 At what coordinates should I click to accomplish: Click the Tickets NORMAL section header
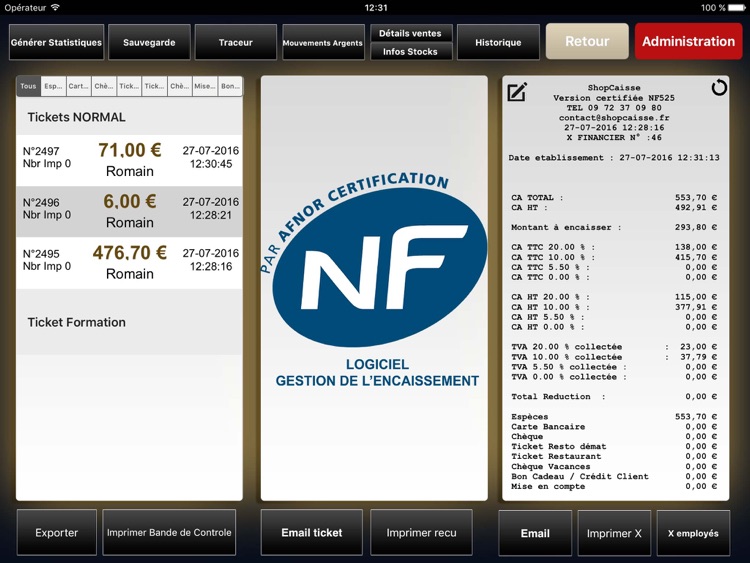point(129,117)
